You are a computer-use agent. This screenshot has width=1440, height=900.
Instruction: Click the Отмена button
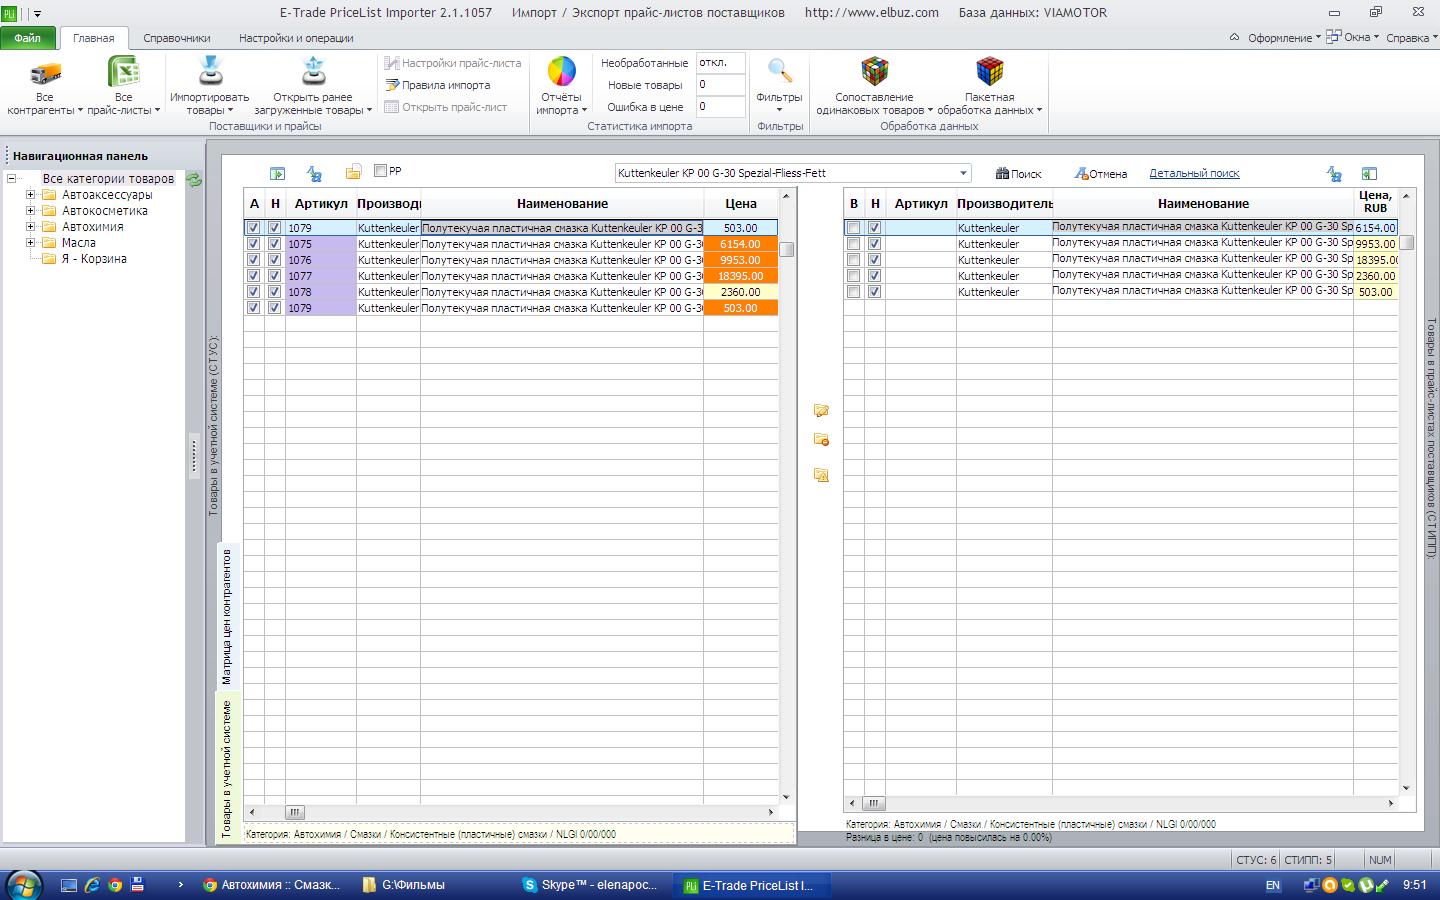pos(1101,174)
